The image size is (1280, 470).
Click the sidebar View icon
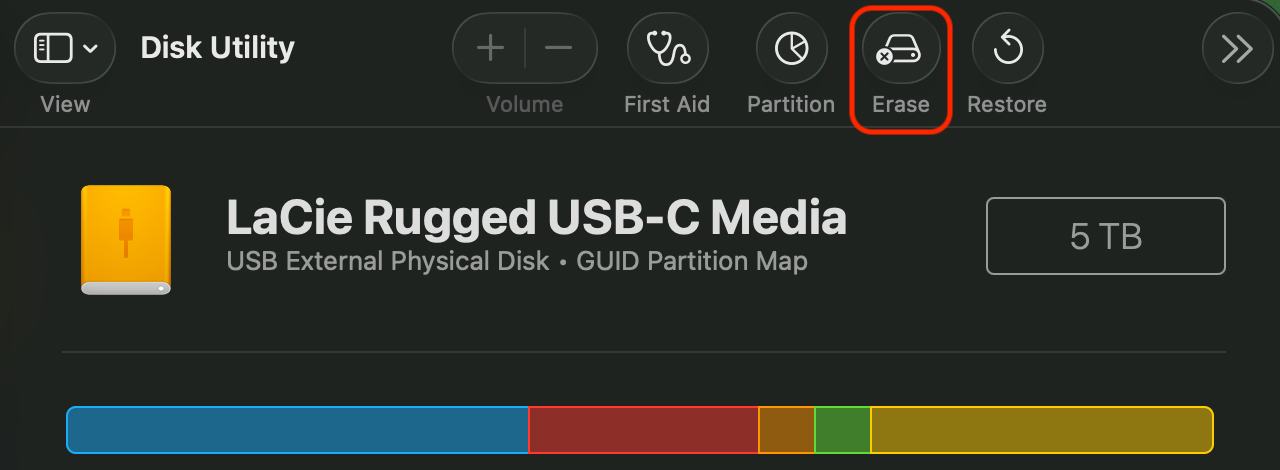[x=53, y=48]
